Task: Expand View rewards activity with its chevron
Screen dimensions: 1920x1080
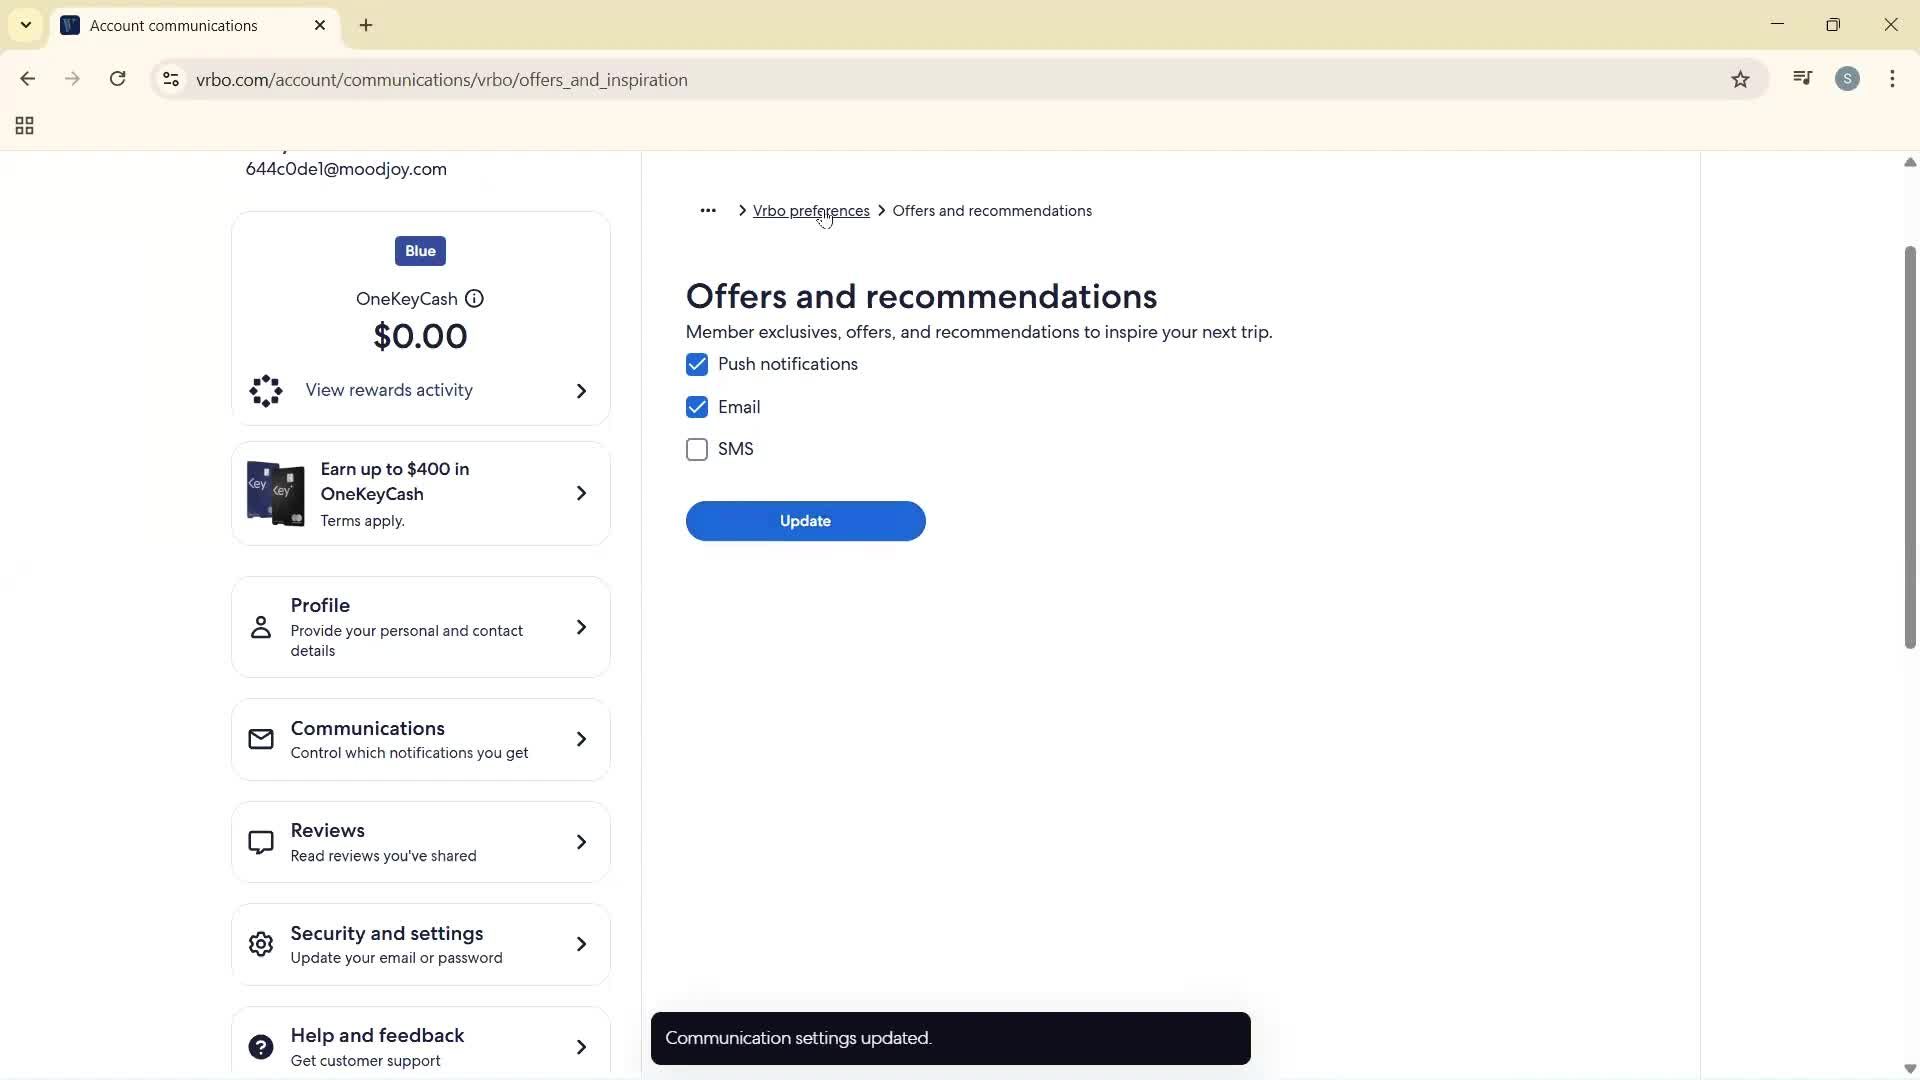Action: (x=581, y=391)
